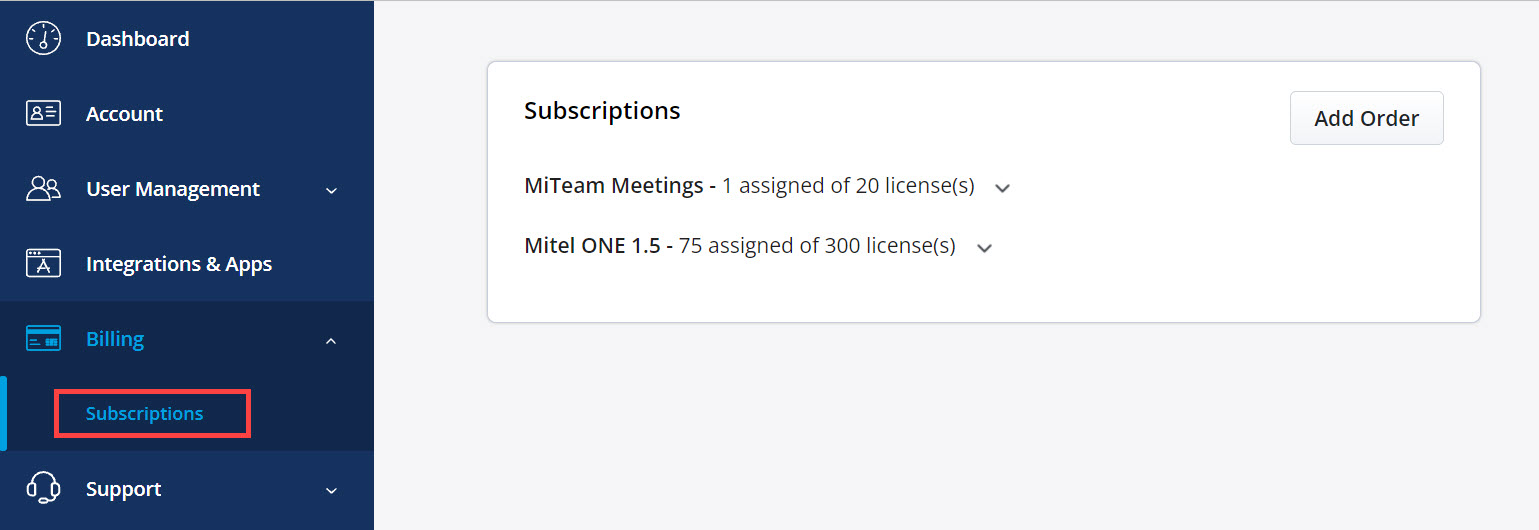
Task: Click the Subscriptions panel heading
Action: click(x=602, y=110)
